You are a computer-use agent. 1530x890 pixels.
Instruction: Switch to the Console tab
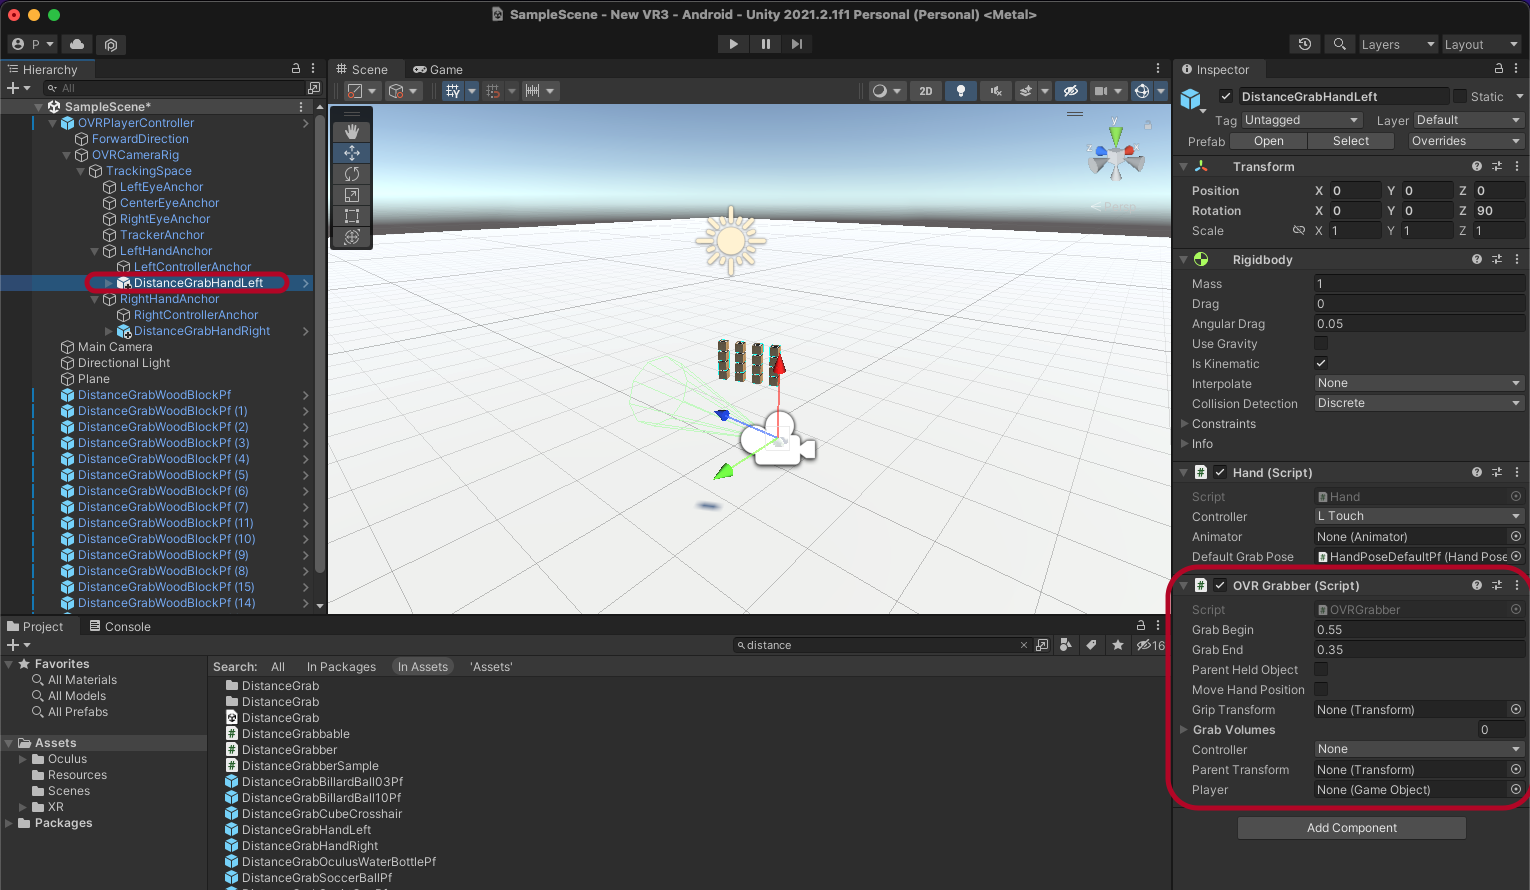(120, 626)
